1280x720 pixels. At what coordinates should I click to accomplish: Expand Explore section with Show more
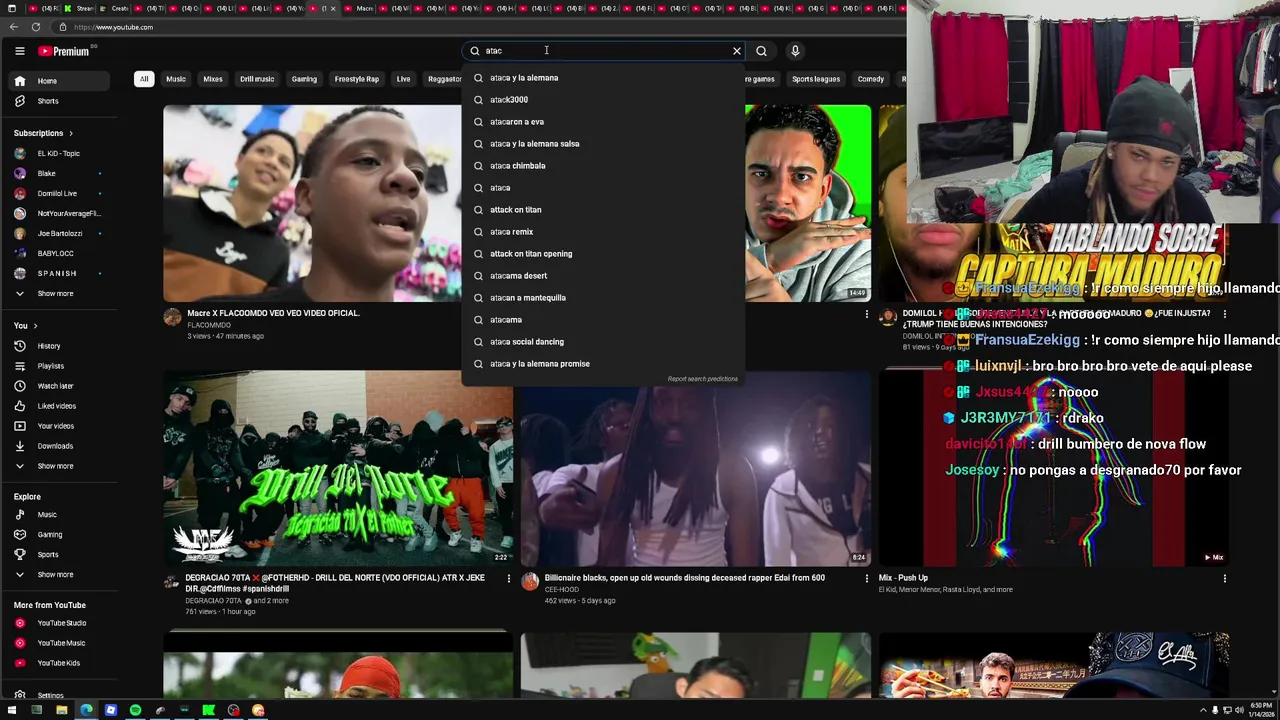click(59, 575)
